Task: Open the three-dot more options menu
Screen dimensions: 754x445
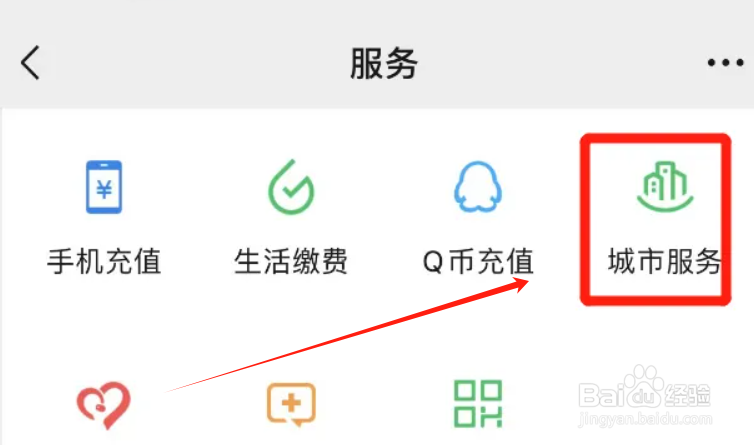Action: (x=725, y=63)
